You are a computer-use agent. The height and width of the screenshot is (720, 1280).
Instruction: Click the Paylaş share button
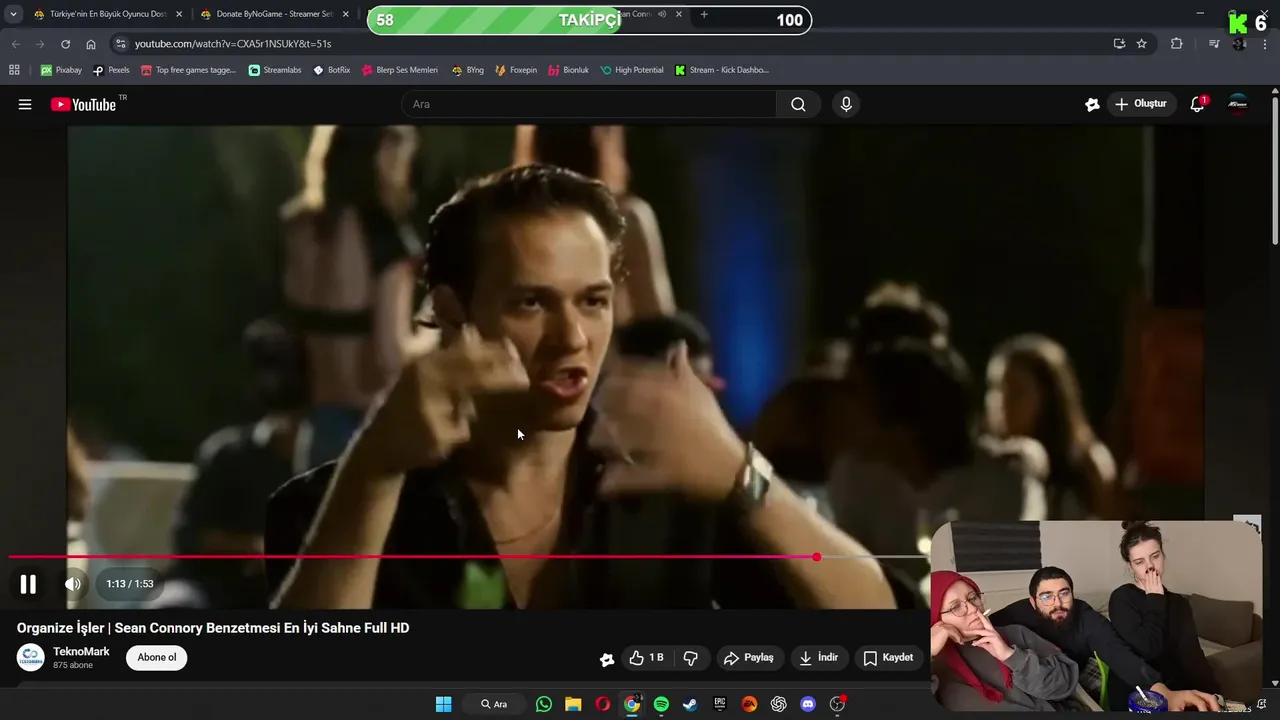point(748,658)
